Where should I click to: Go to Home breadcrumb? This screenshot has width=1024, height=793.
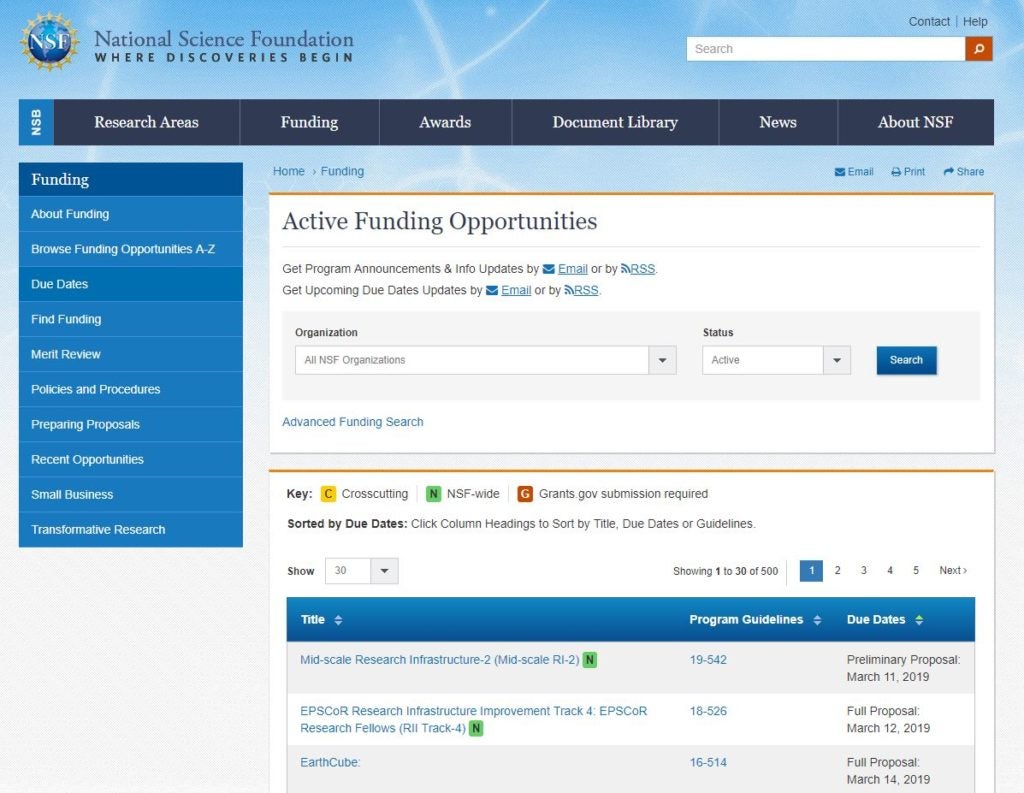289,171
